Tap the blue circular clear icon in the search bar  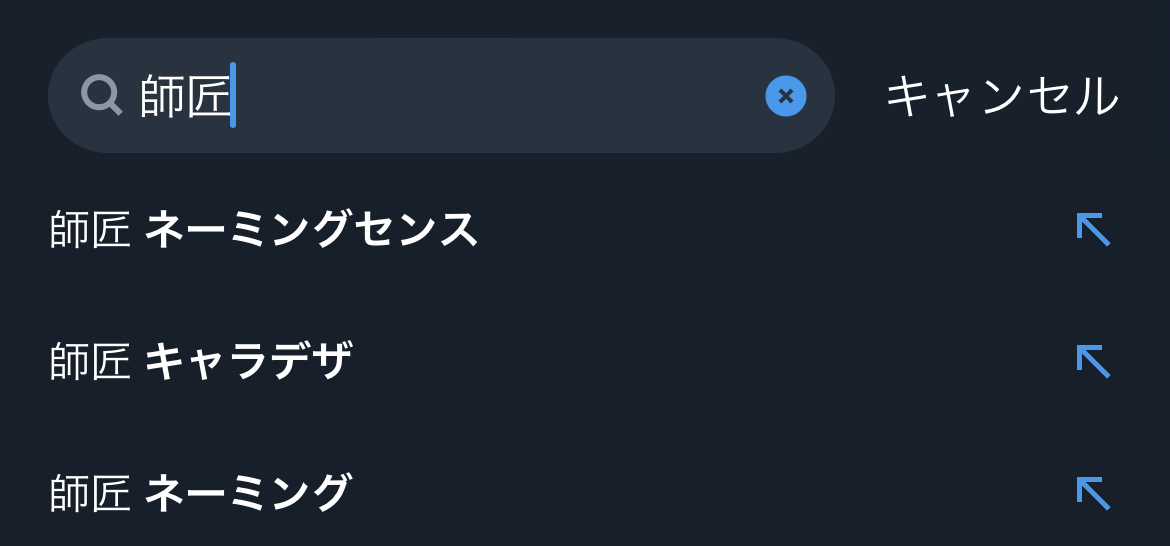(786, 96)
